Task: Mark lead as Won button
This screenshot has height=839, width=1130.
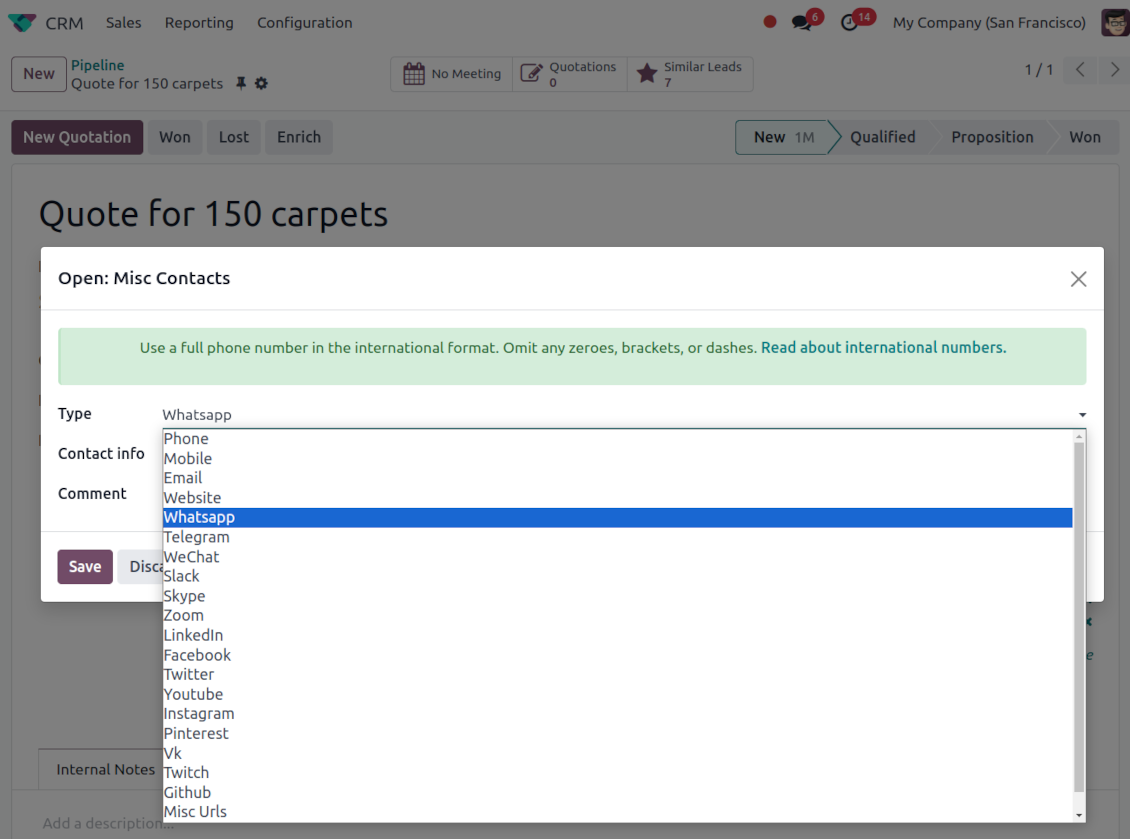Action: [x=175, y=137]
